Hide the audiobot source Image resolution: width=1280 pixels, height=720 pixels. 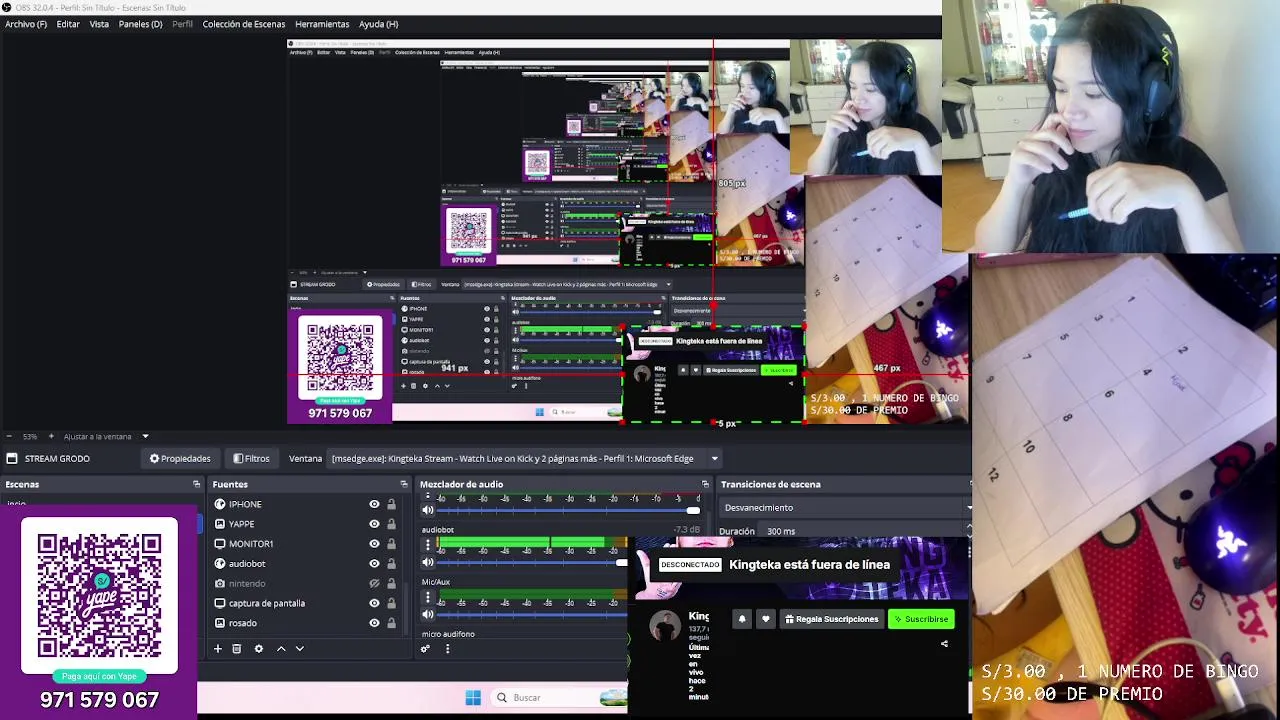pyautogui.click(x=374, y=564)
